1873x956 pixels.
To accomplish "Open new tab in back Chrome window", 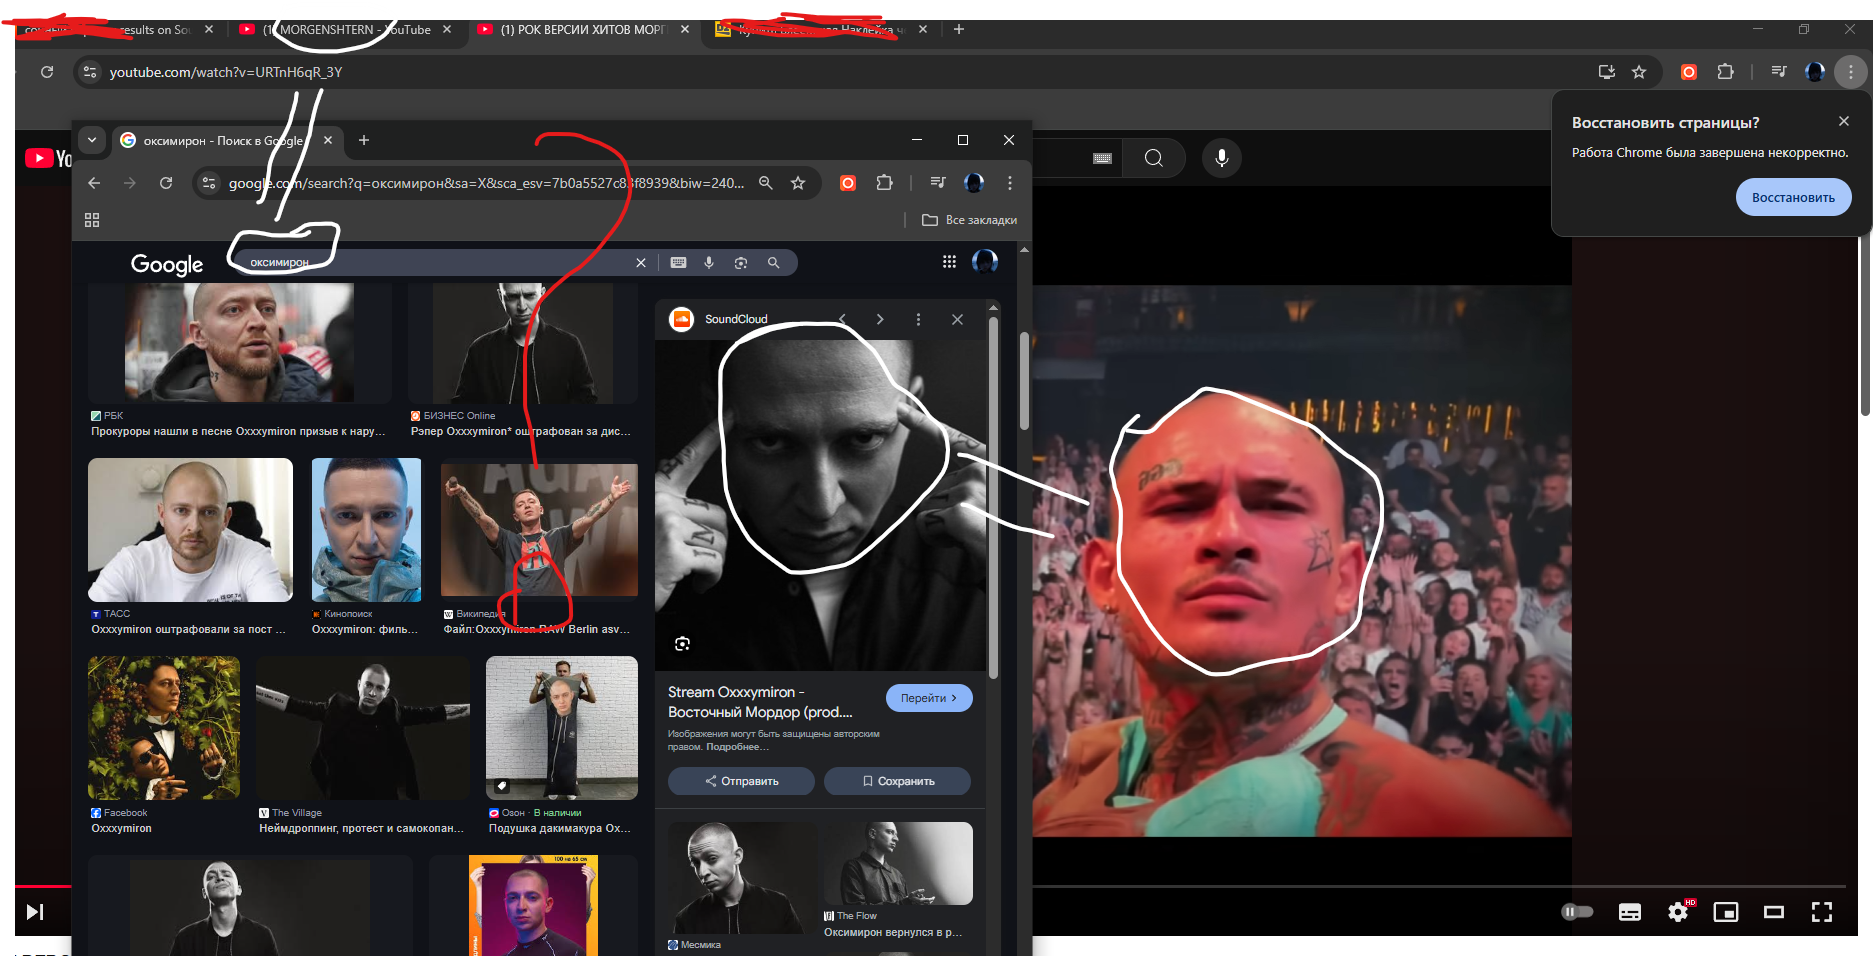I will [958, 29].
